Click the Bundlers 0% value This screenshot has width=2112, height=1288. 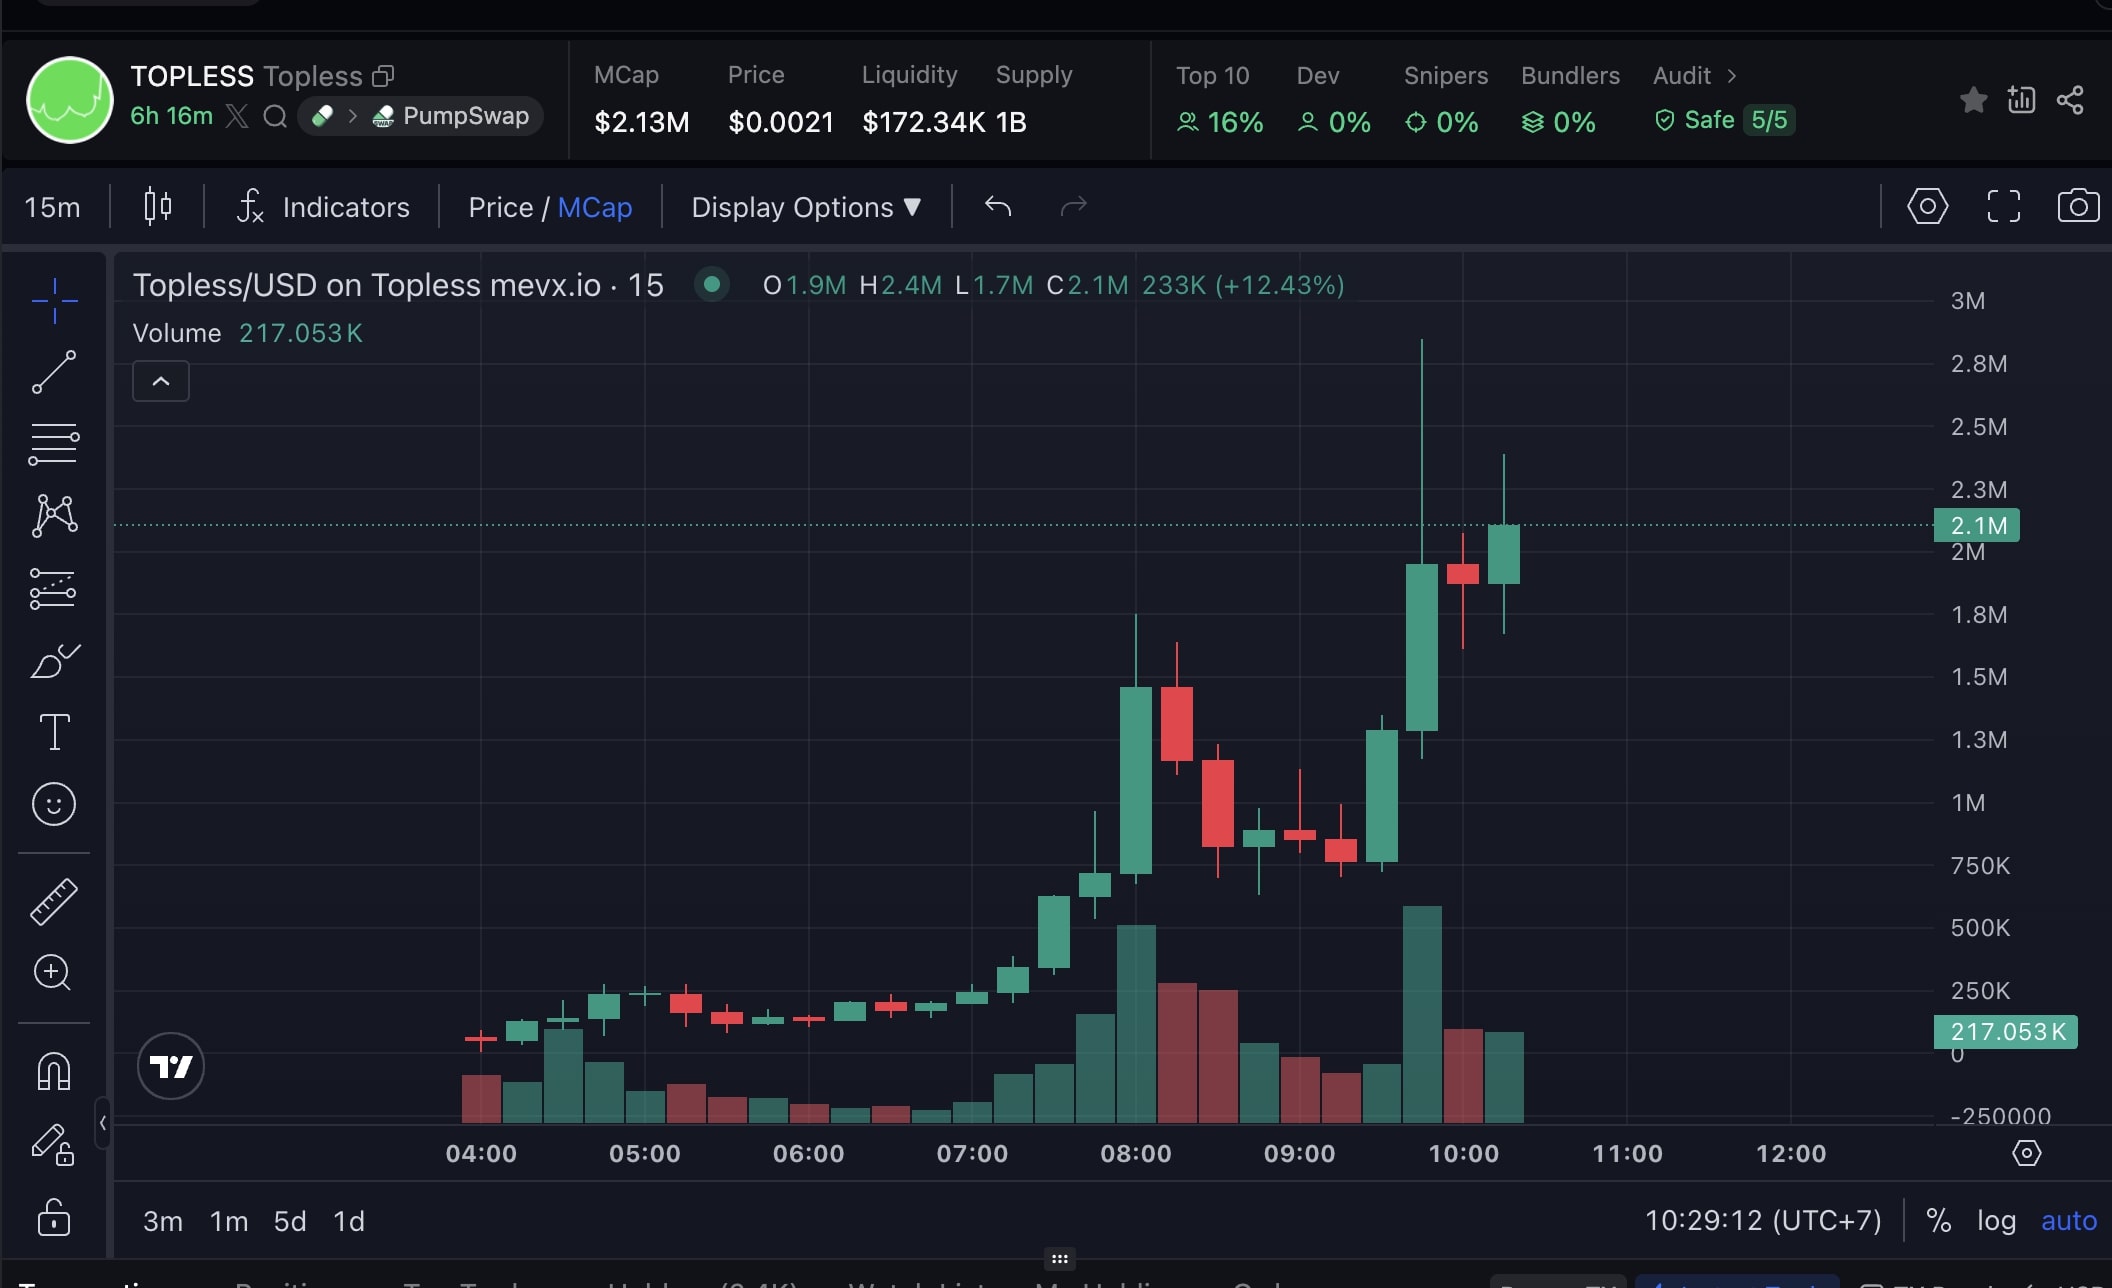click(1559, 122)
